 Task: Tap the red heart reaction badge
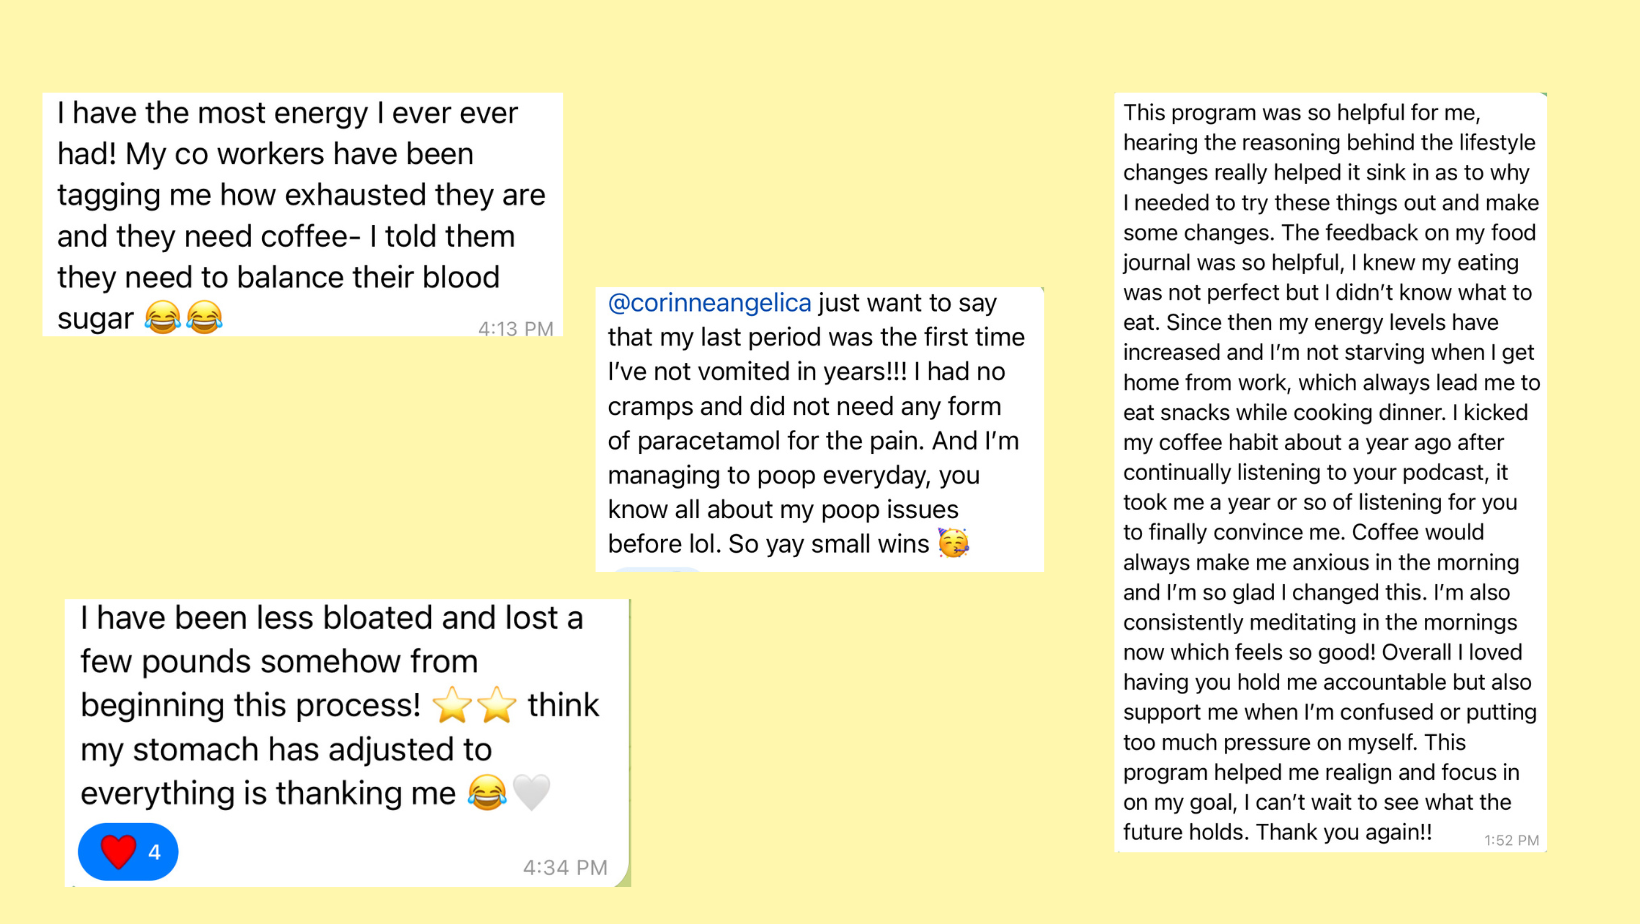click(128, 852)
